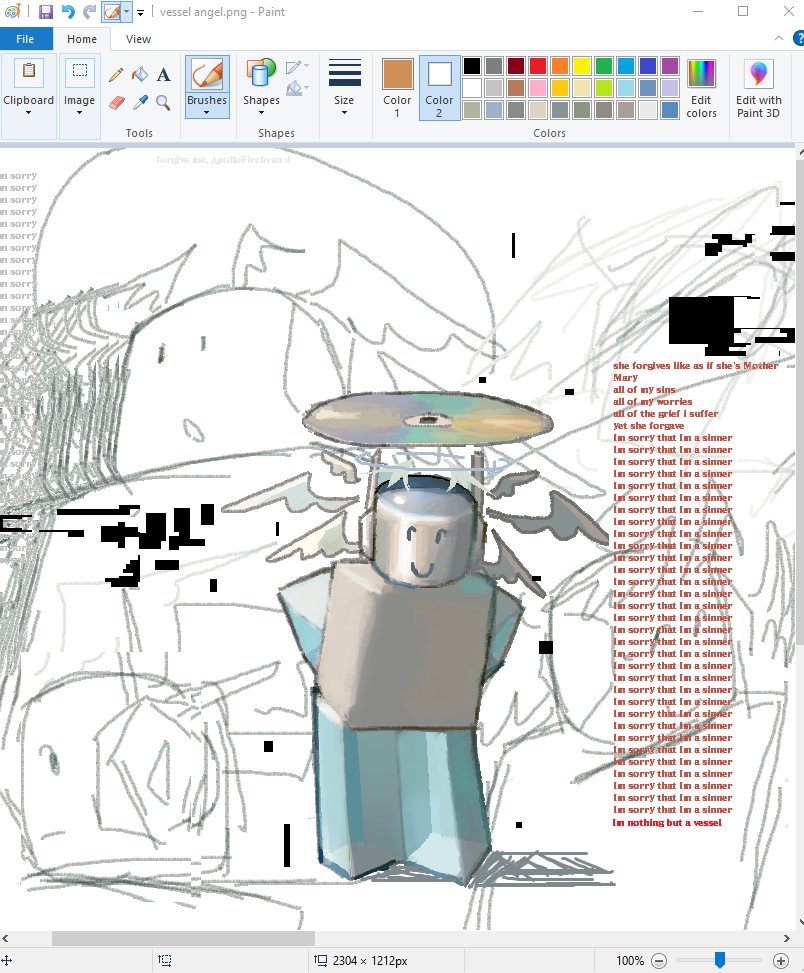
Task: Select the Pencil tool
Action: [116, 74]
